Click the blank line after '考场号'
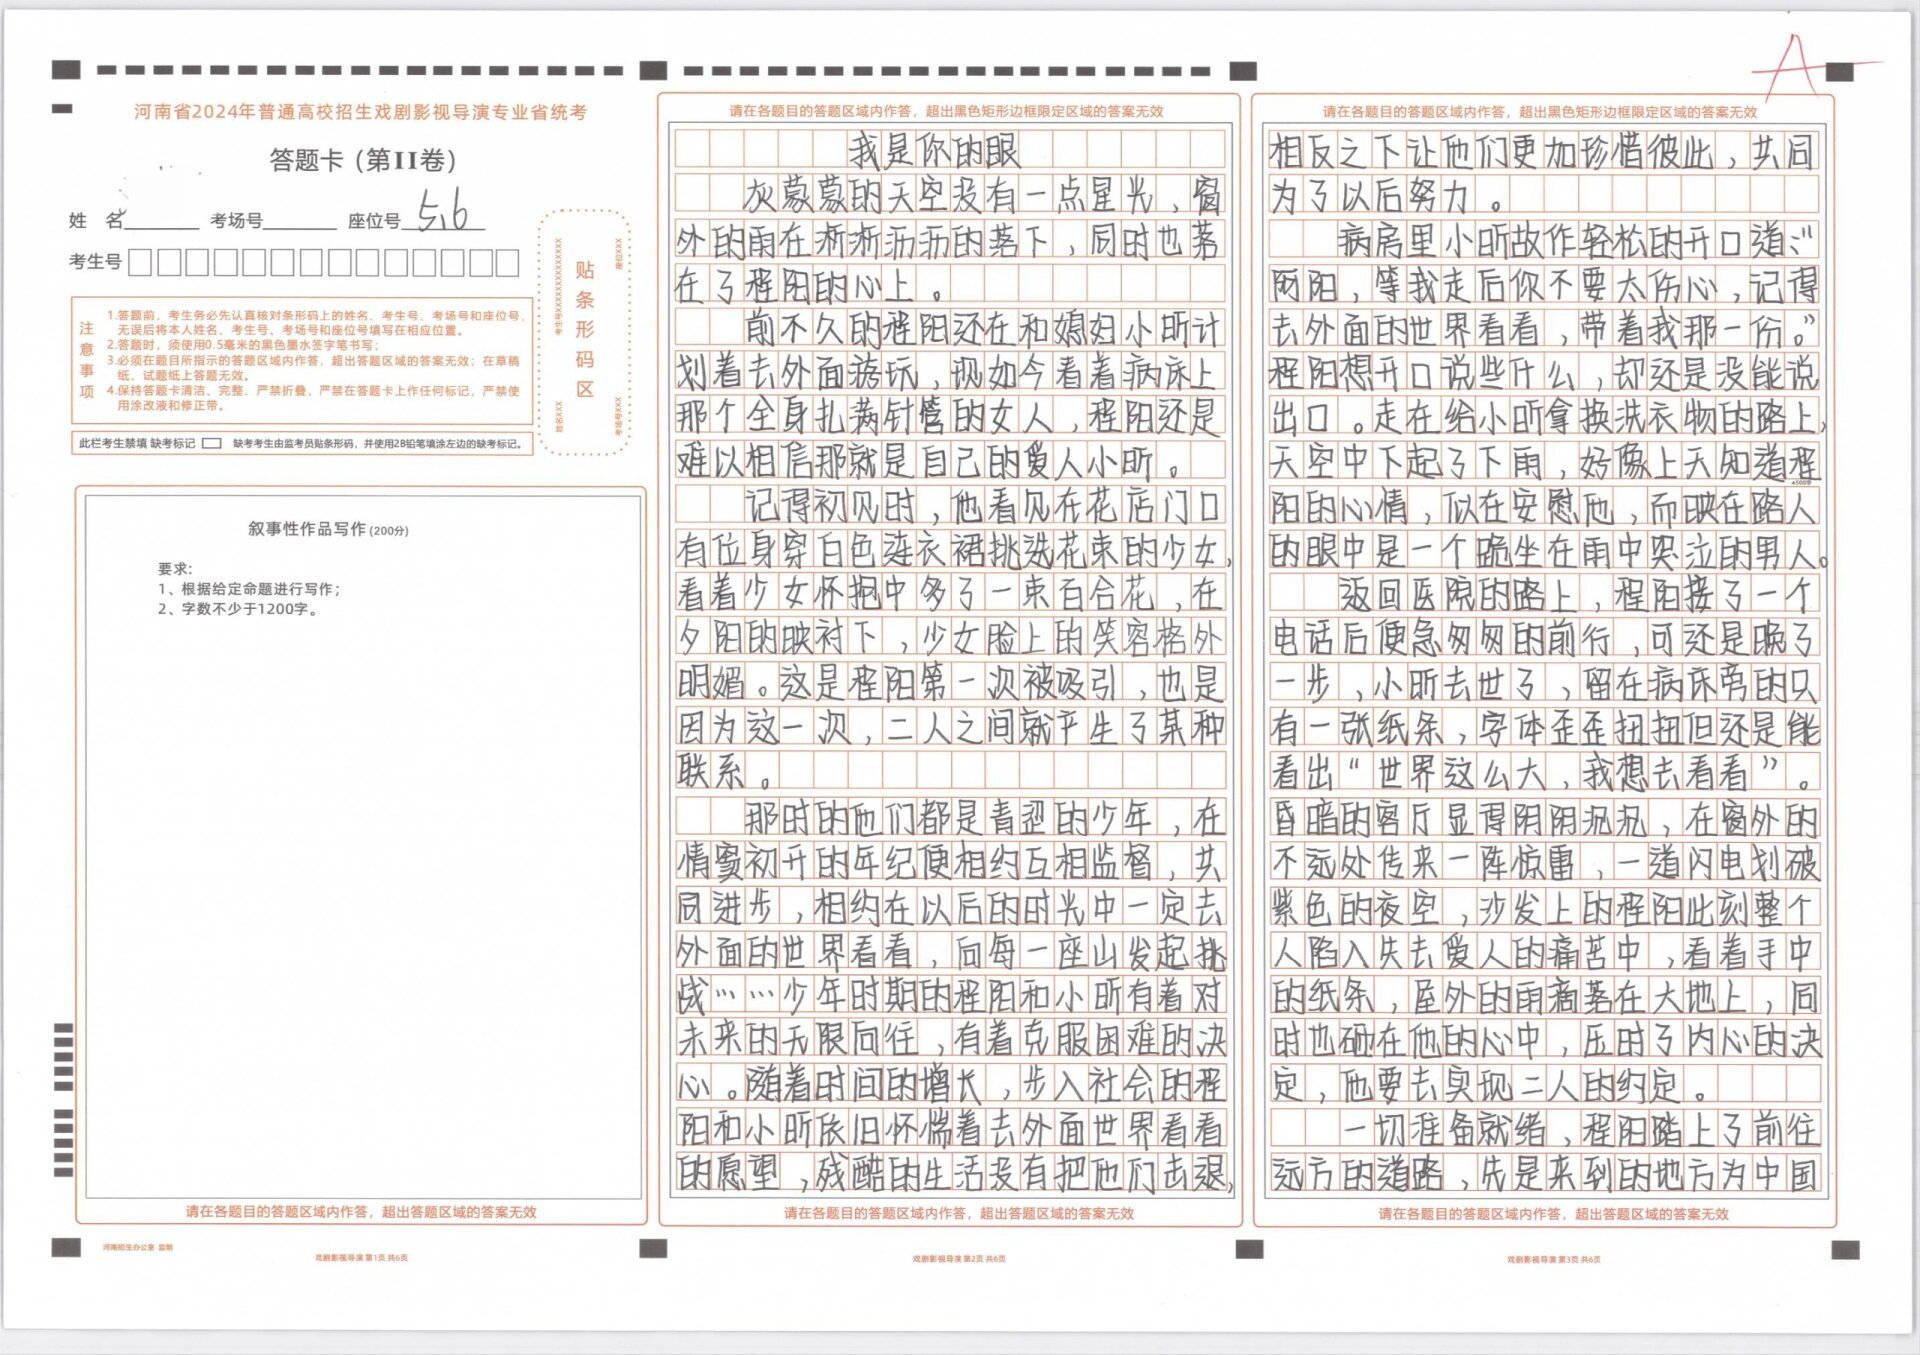1920x1355 pixels. pos(300,222)
